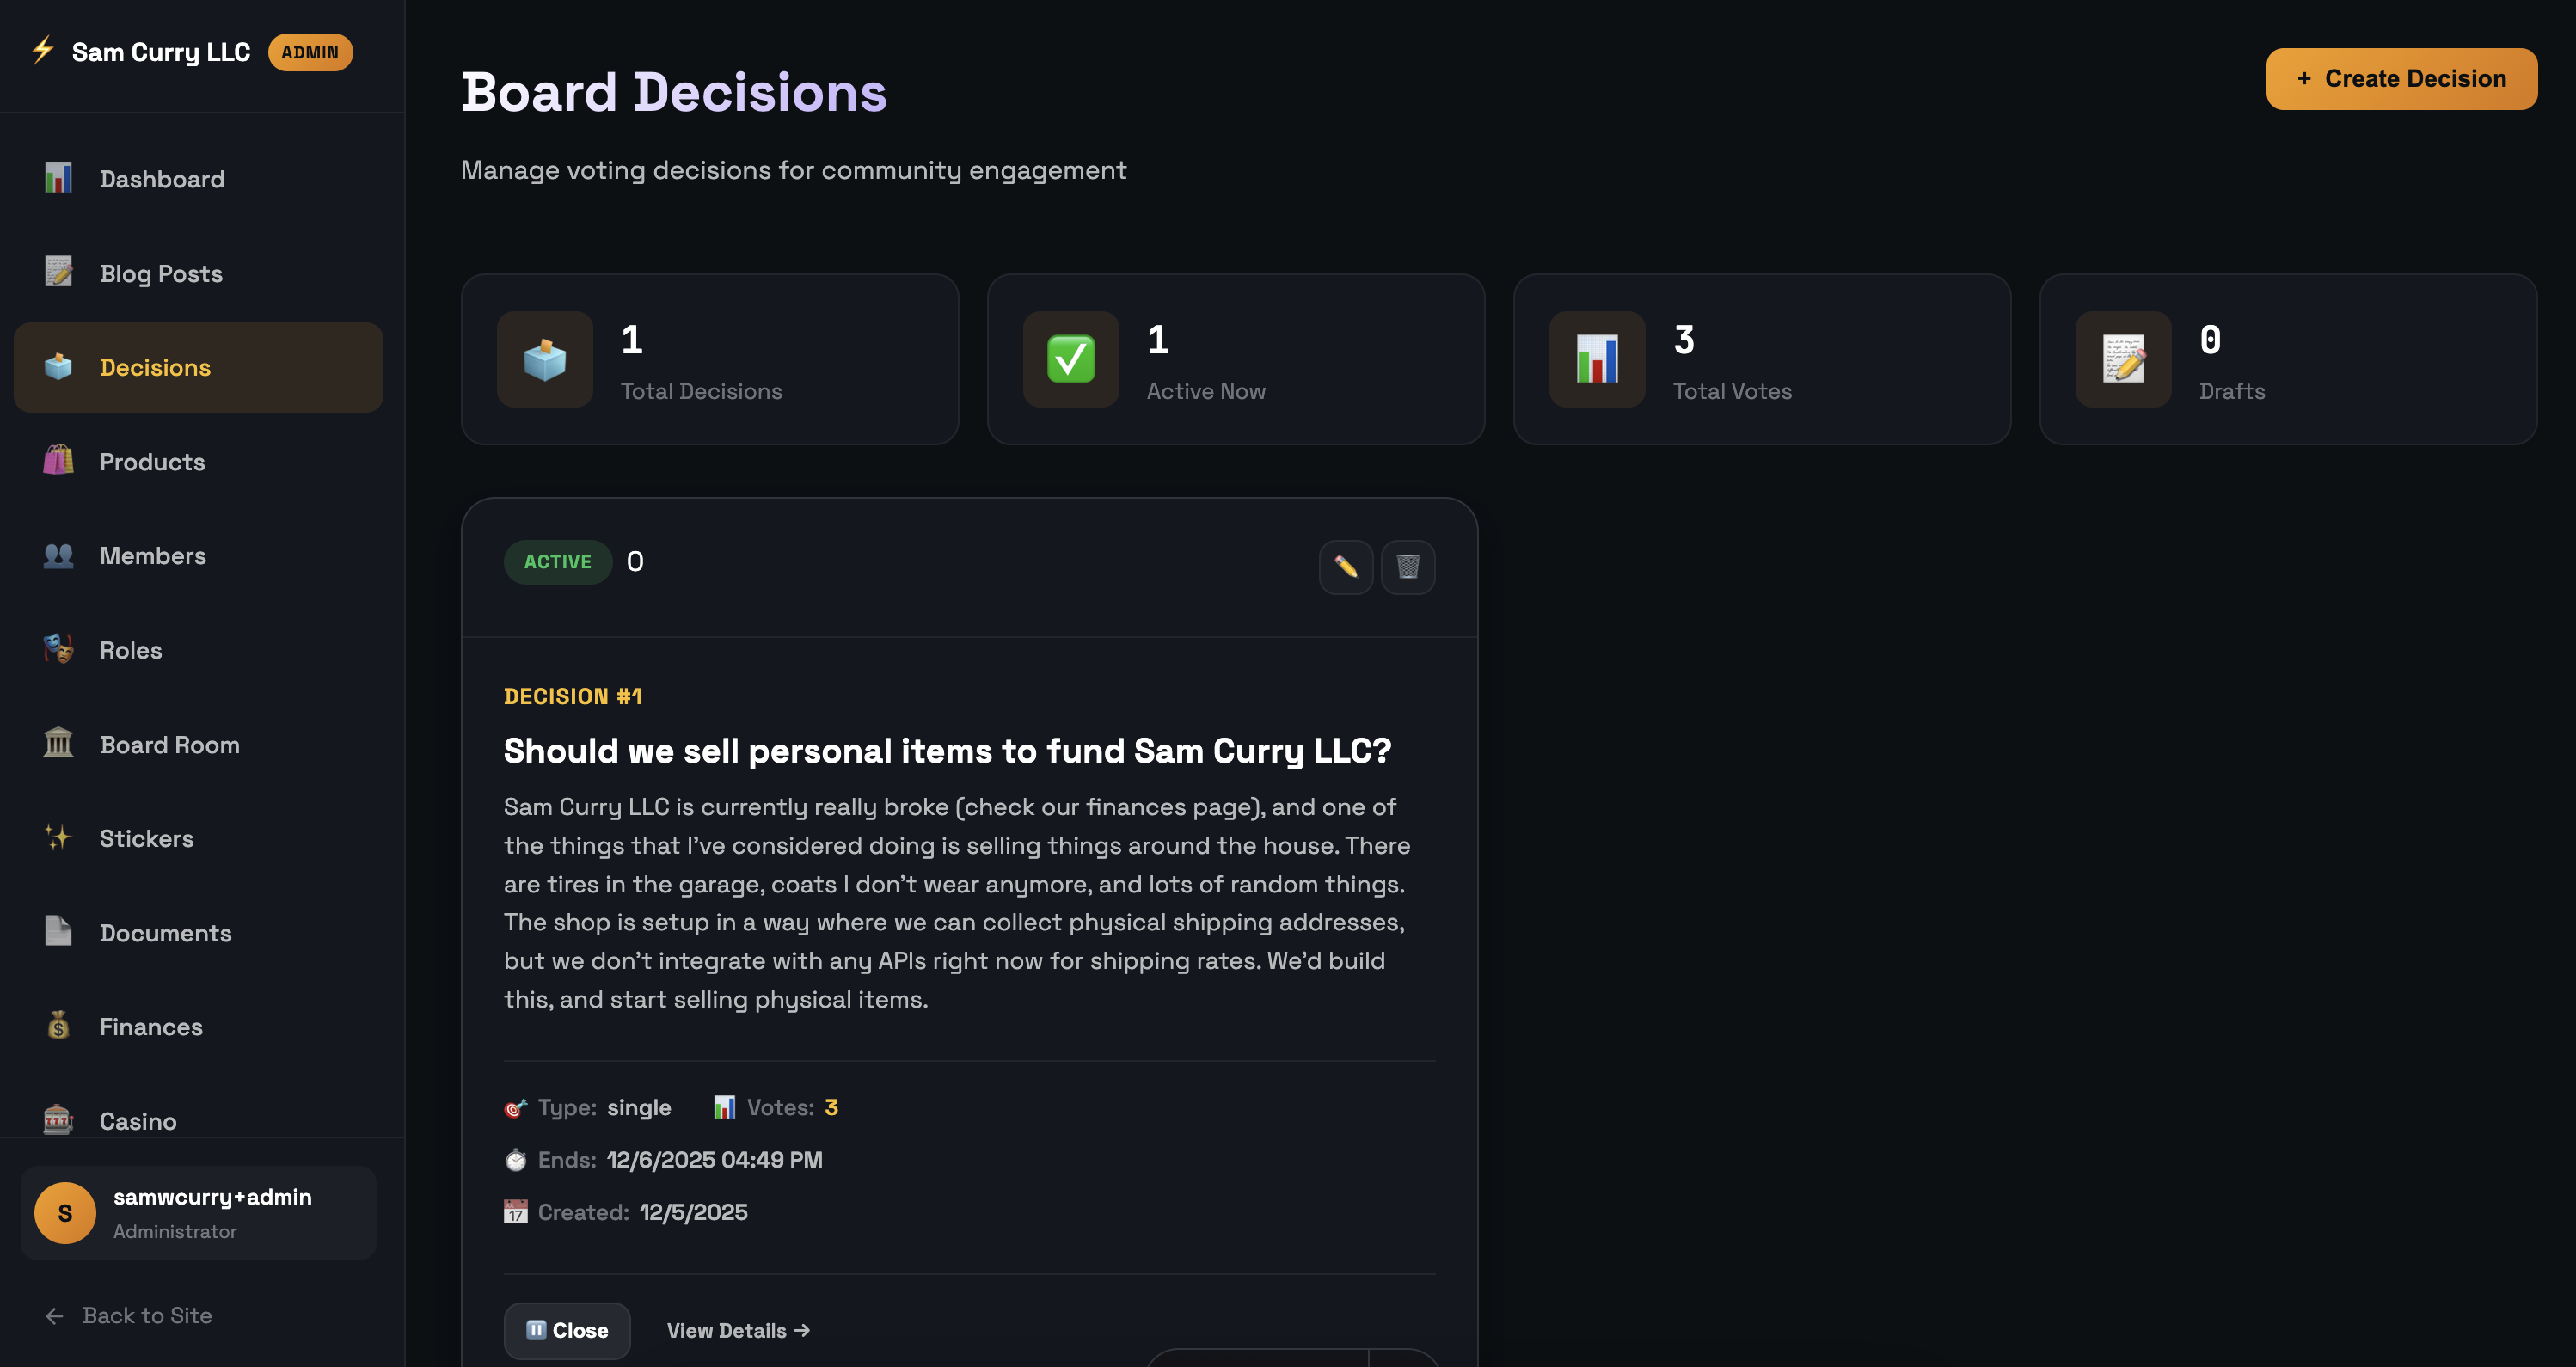
Task: Click the Dashboard bar chart icon
Action: click(x=58, y=178)
